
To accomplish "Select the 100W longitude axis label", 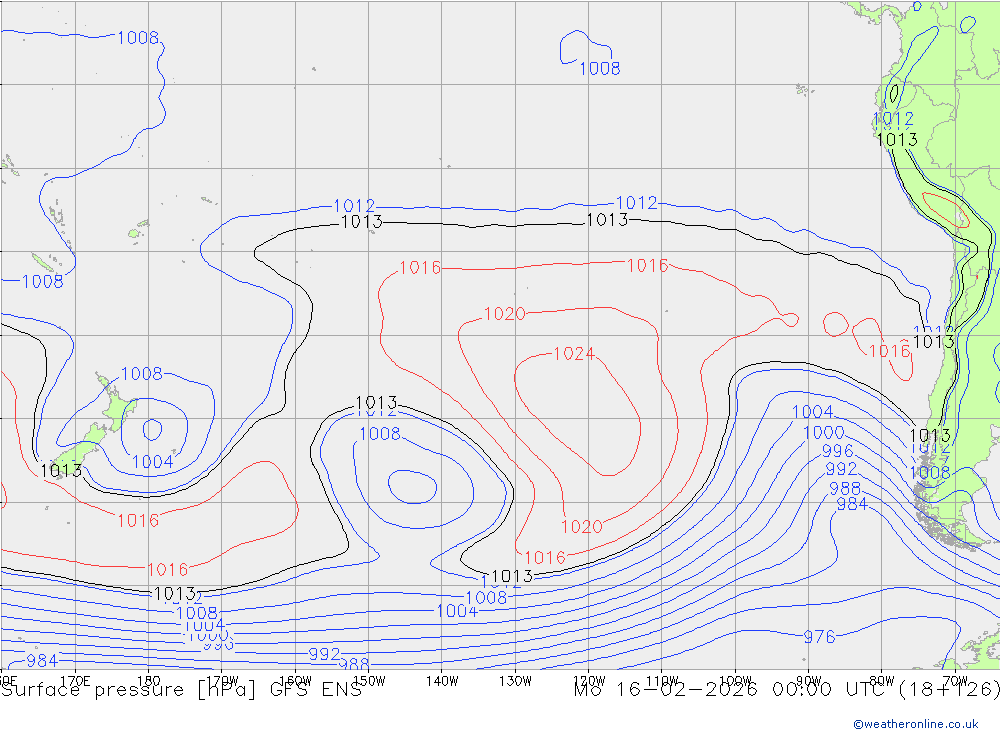I will pos(735,681).
